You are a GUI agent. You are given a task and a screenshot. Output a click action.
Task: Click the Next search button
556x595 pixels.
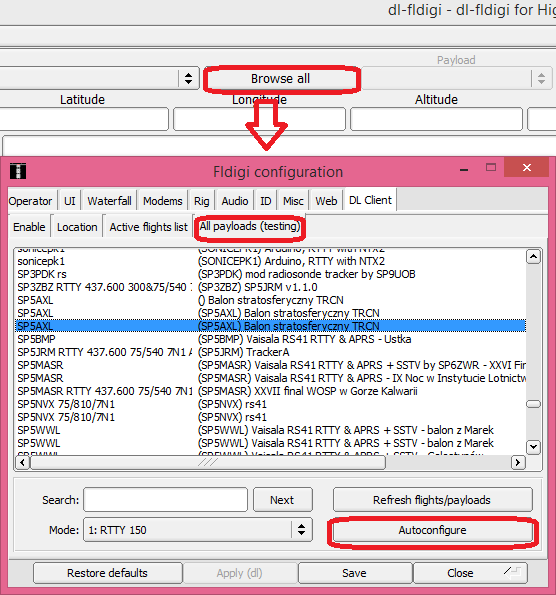[283, 500]
